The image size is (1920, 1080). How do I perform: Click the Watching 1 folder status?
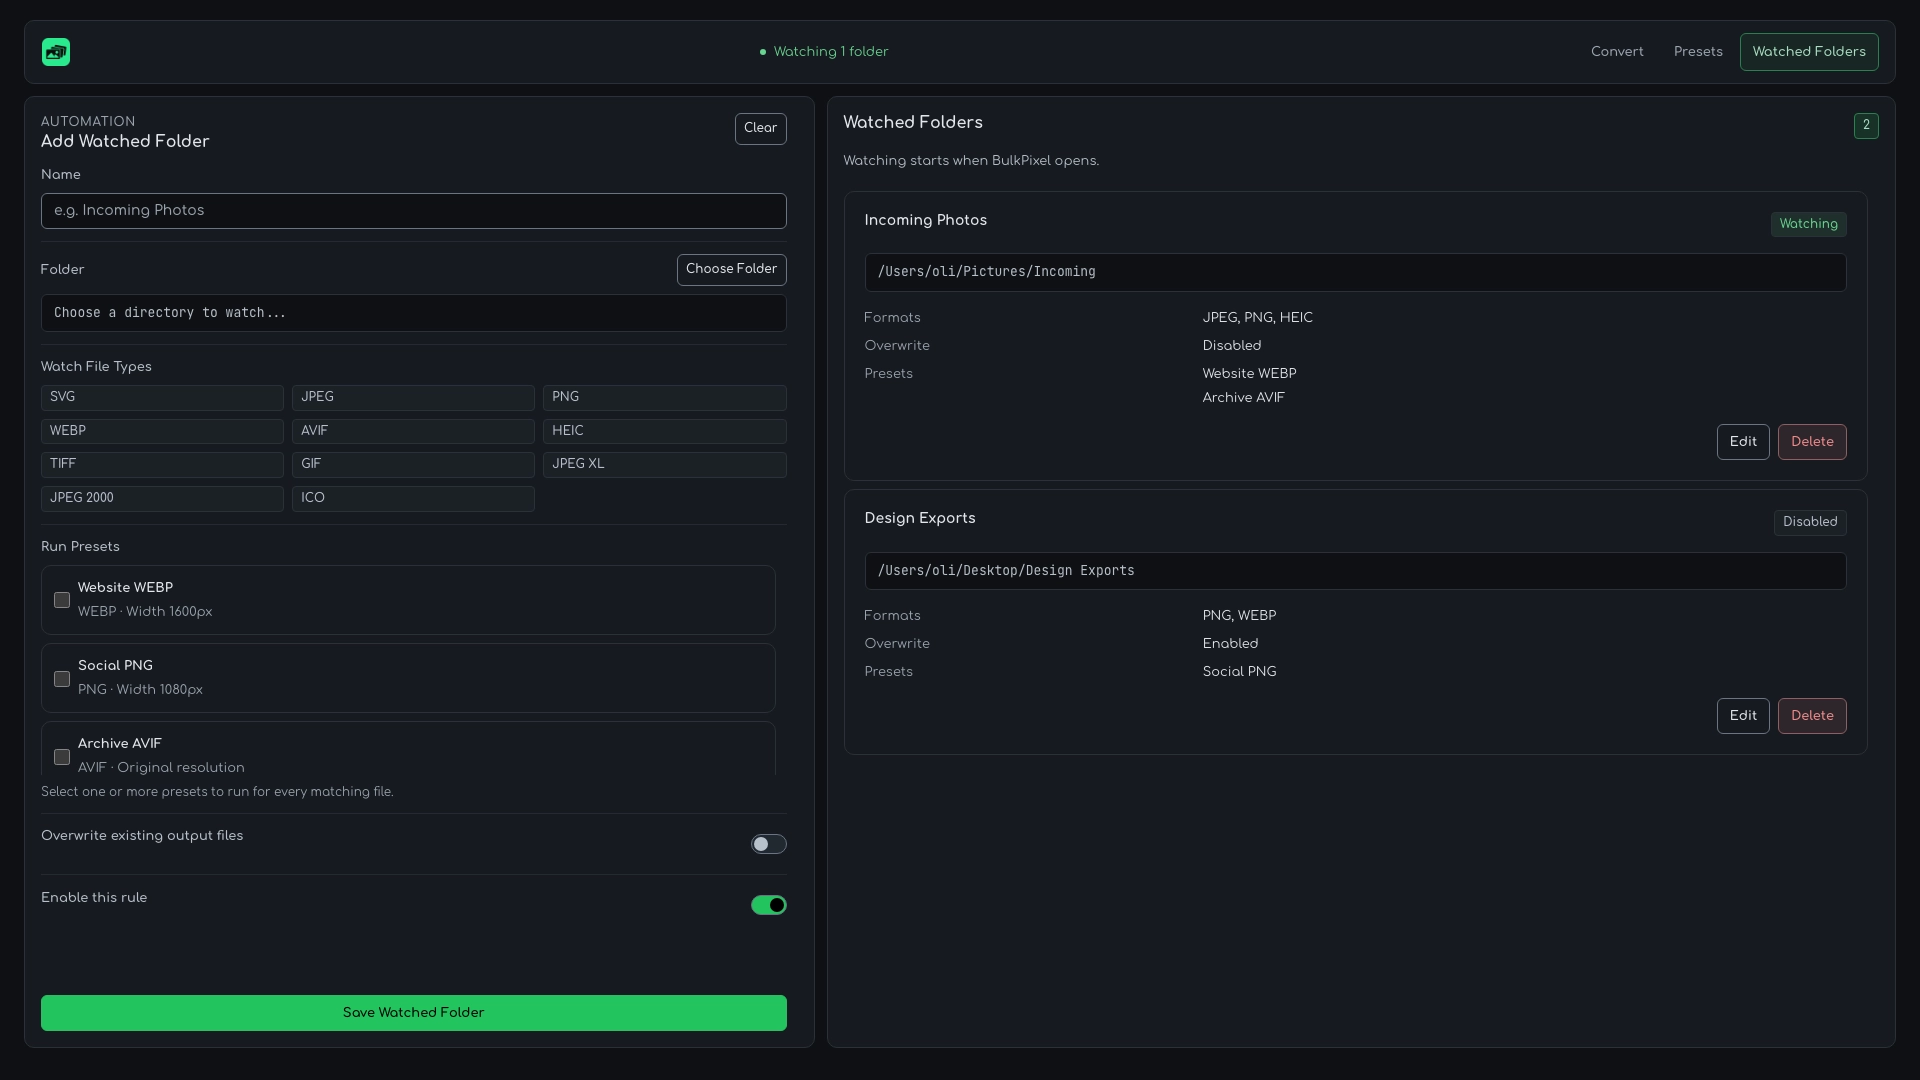point(824,52)
